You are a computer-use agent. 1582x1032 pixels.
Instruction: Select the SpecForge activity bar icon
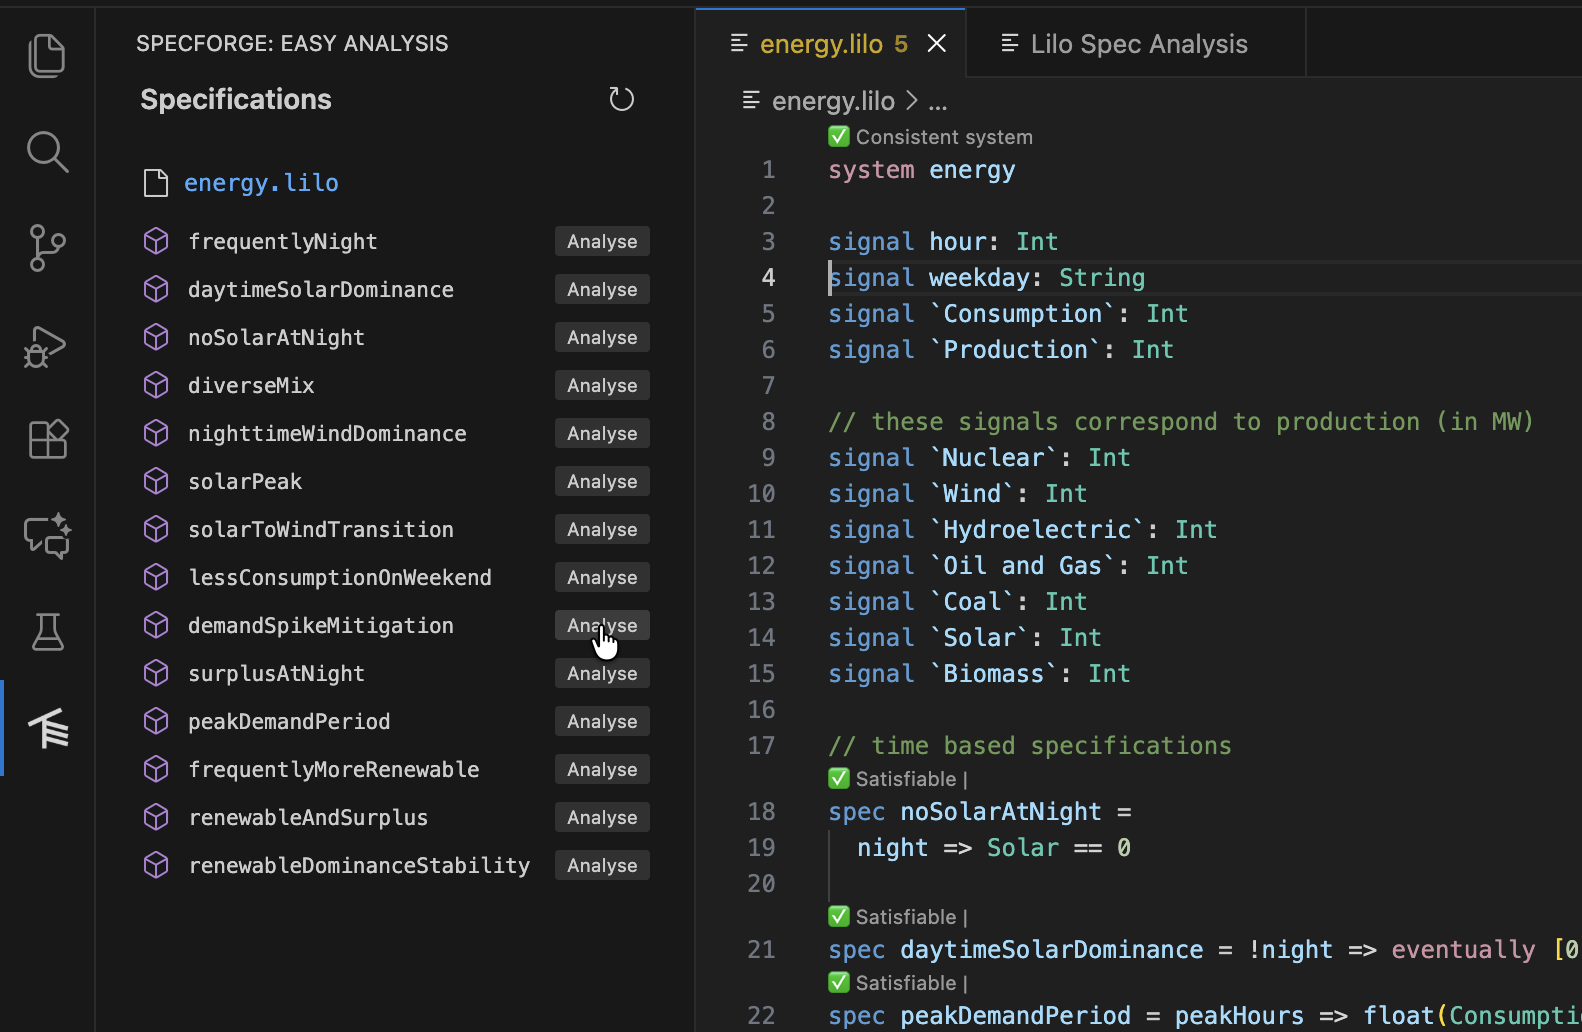click(x=47, y=728)
